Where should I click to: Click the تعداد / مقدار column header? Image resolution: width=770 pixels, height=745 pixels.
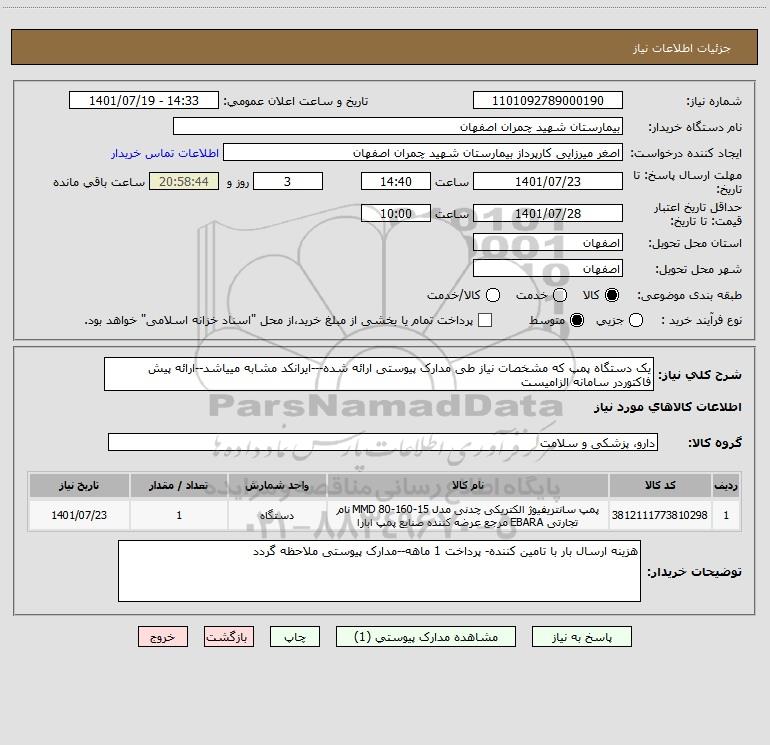(179, 485)
